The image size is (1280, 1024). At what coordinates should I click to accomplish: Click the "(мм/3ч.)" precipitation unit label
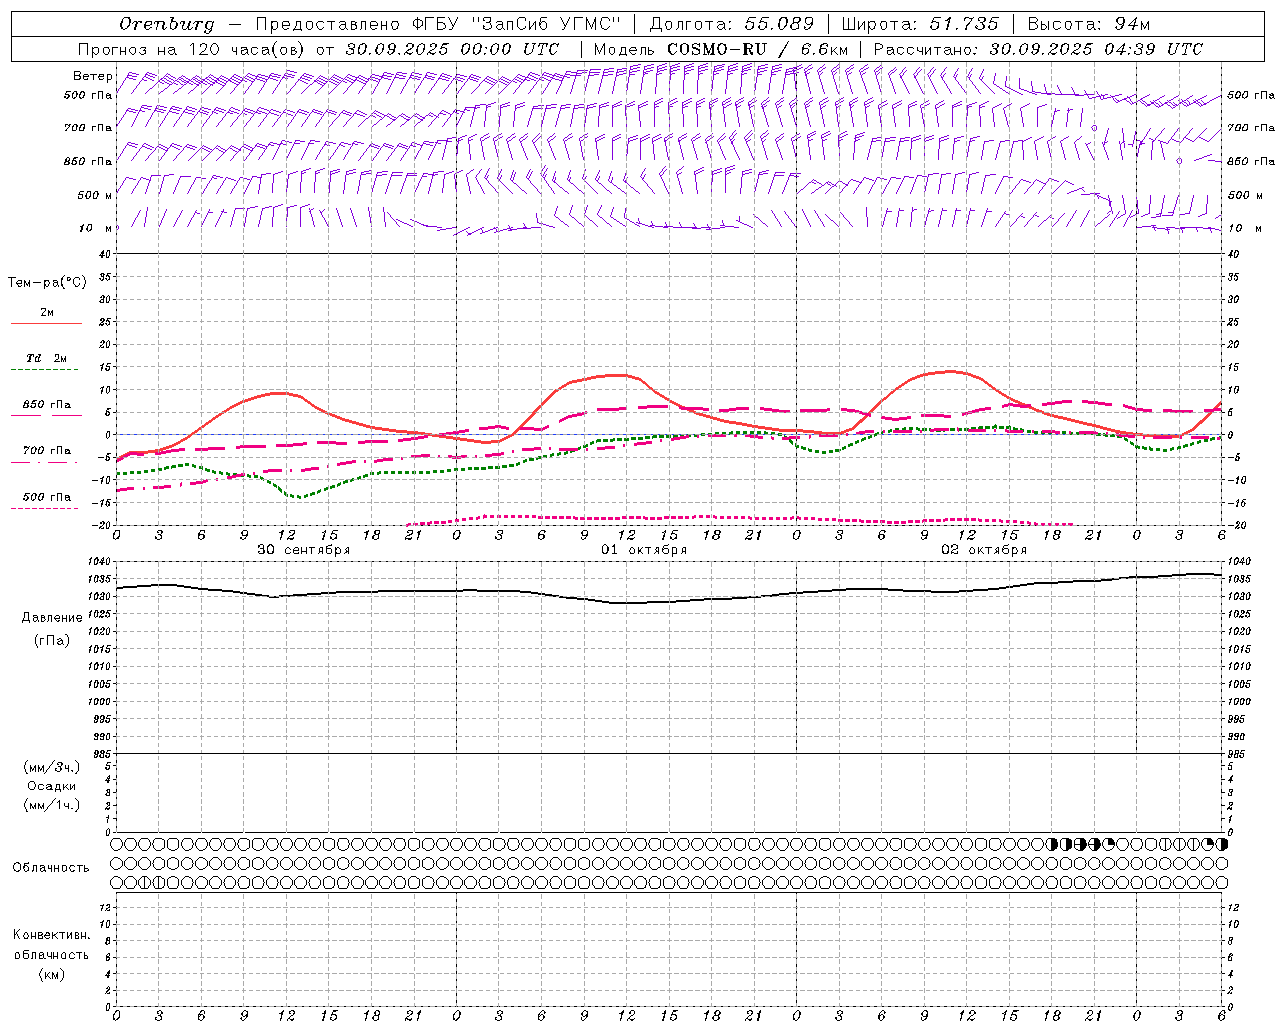52,767
